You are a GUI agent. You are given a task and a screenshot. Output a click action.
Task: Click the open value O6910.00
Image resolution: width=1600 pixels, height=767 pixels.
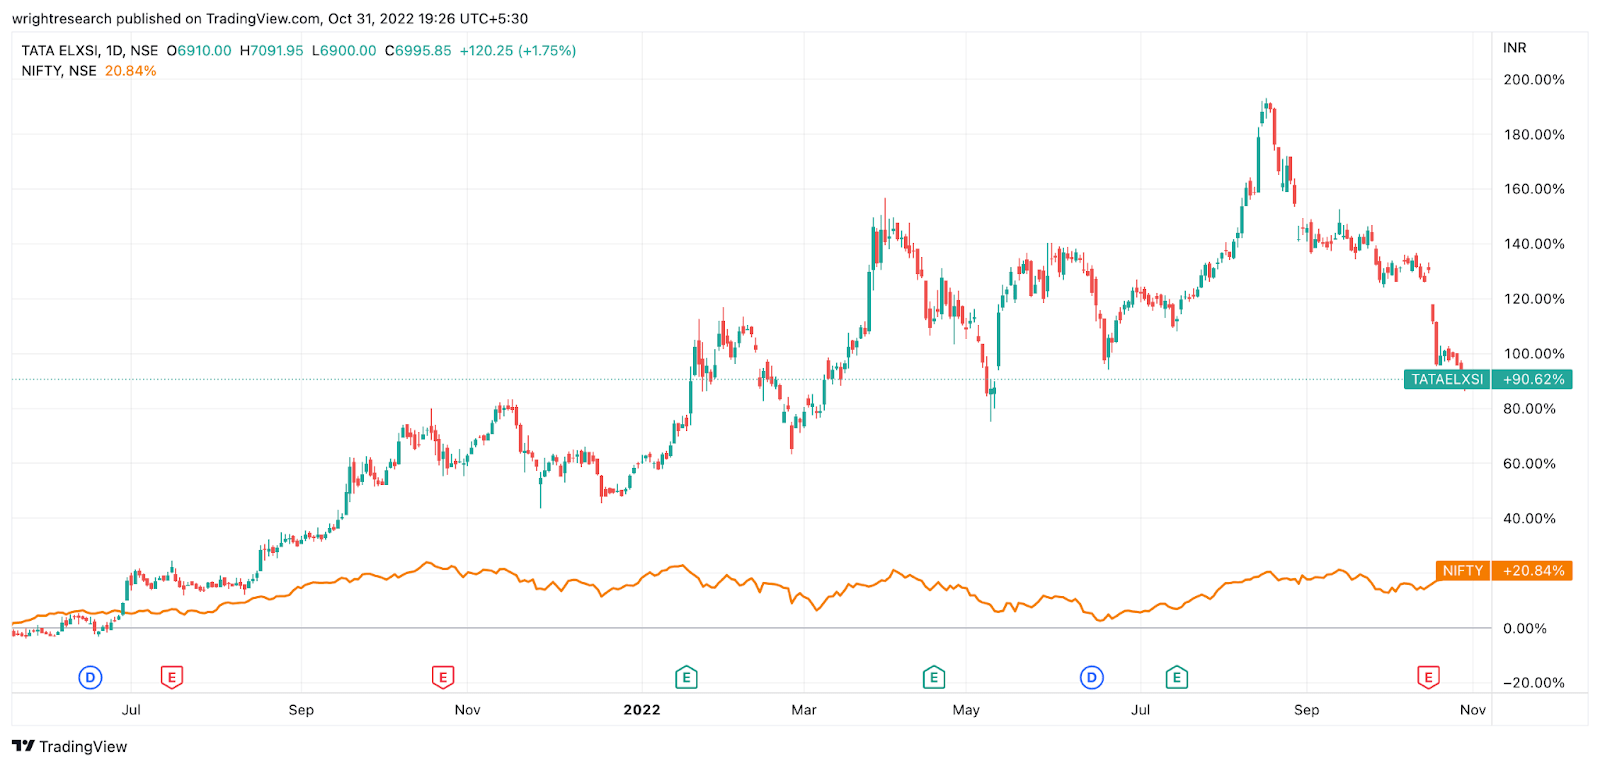tap(199, 51)
